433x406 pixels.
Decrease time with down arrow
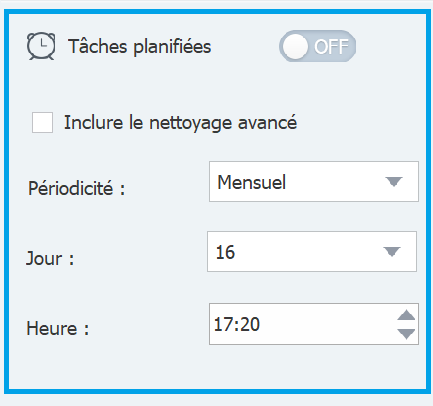pyautogui.click(x=406, y=334)
